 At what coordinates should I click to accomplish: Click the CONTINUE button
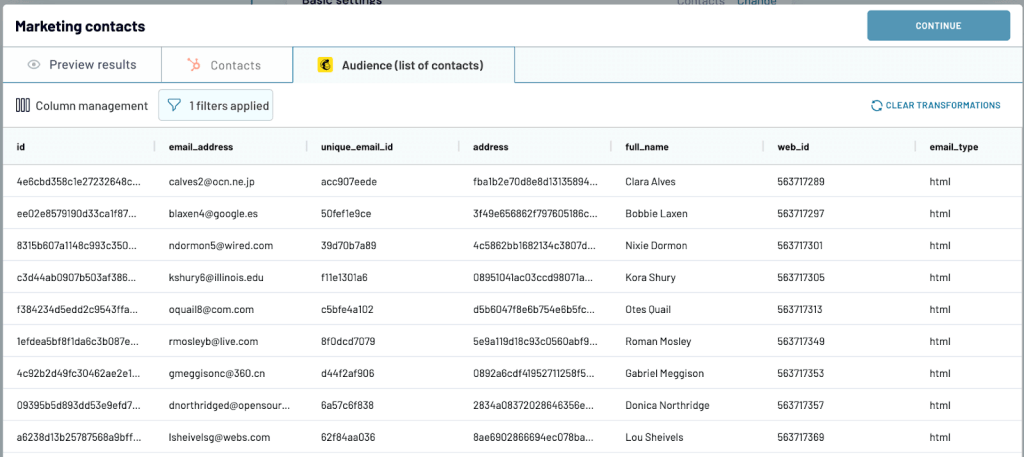(938, 25)
